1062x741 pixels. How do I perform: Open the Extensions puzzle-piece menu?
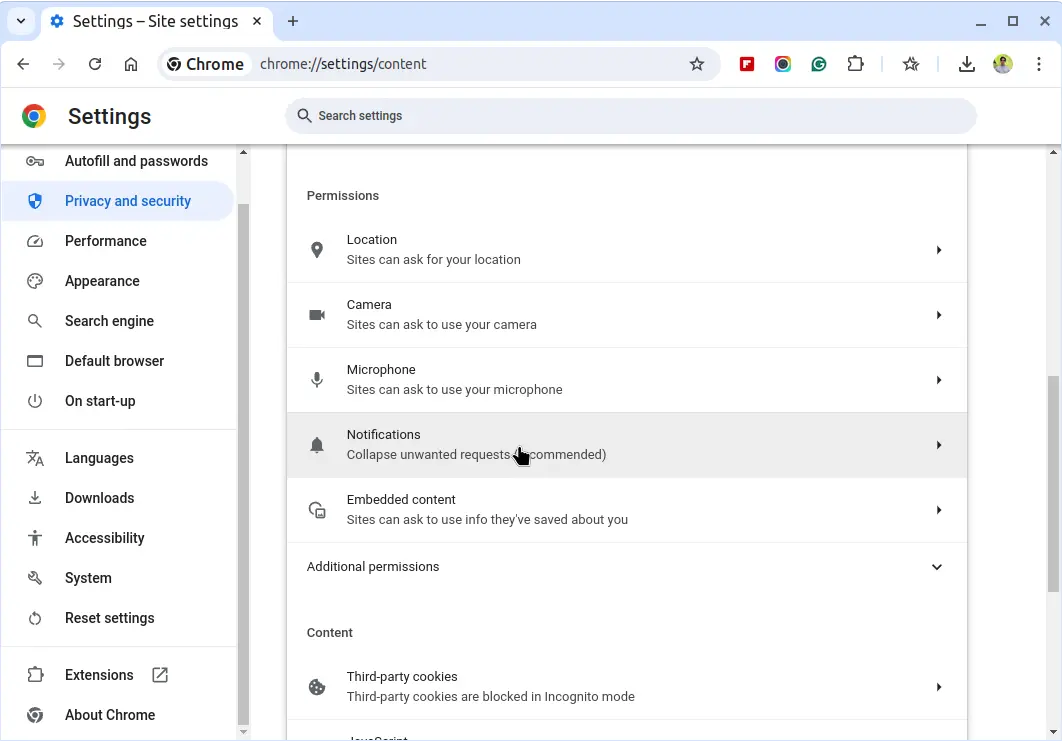tap(855, 64)
